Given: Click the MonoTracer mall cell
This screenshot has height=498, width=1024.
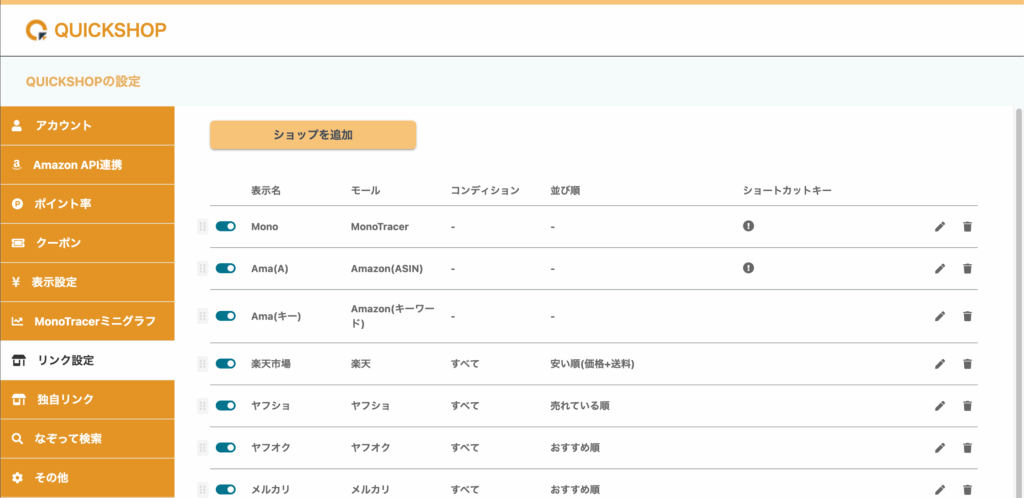Looking at the screenshot, I should 379,226.
